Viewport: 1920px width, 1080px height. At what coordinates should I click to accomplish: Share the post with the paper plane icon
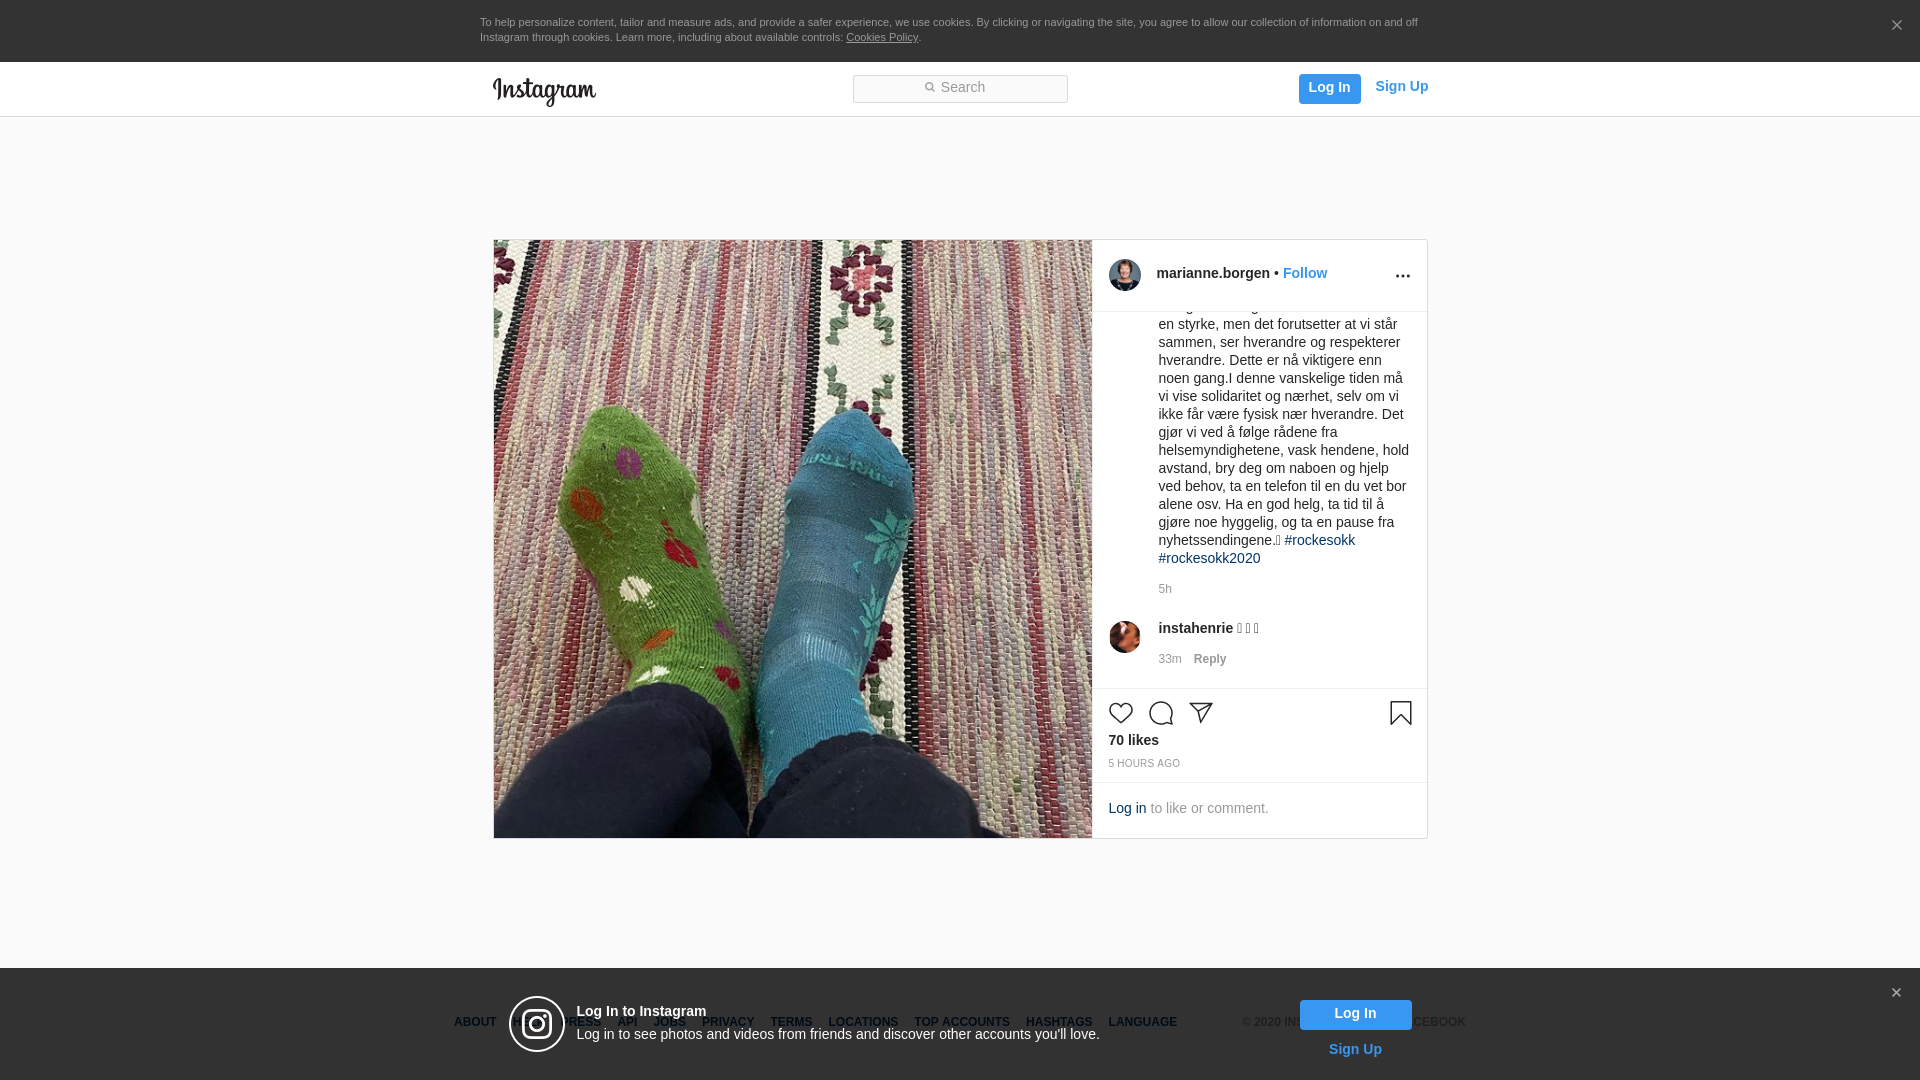point(1200,713)
